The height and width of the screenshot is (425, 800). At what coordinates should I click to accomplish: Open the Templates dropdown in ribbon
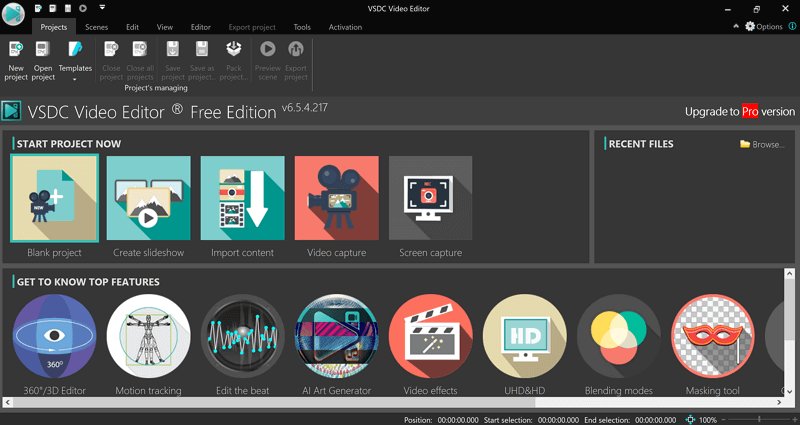tap(75, 61)
